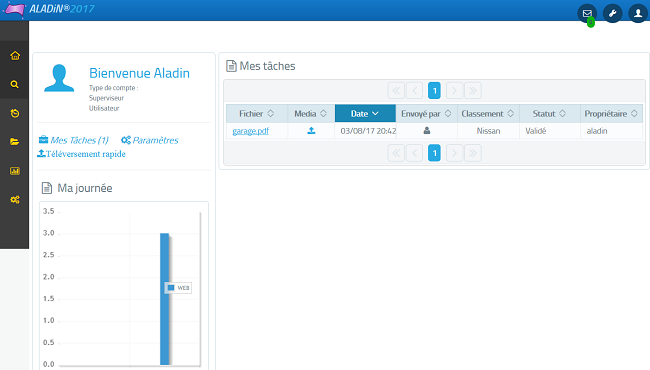Screen dimensions: 650x370
Task: Open the search magnifier in sidebar
Action: point(15,85)
